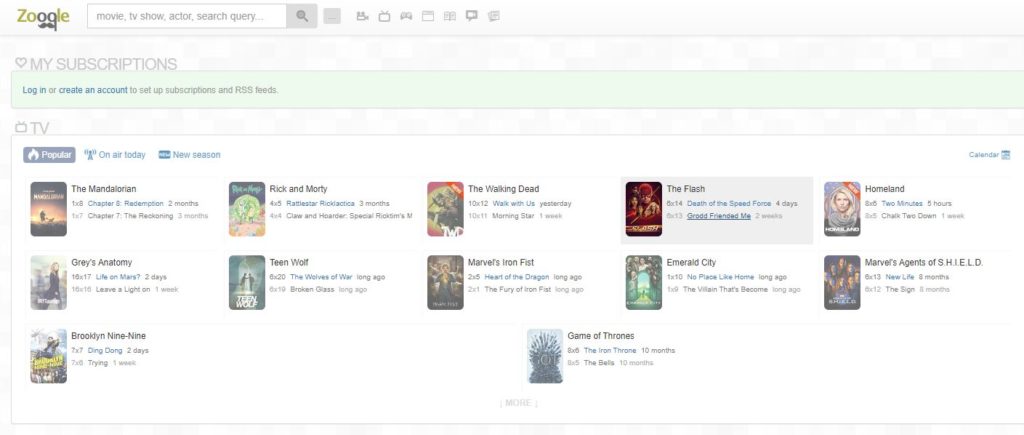The height and width of the screenshot is (435, 1024).
Task: Click episode Chapter 7: The Reckoning
Action: tap(131, 216)
